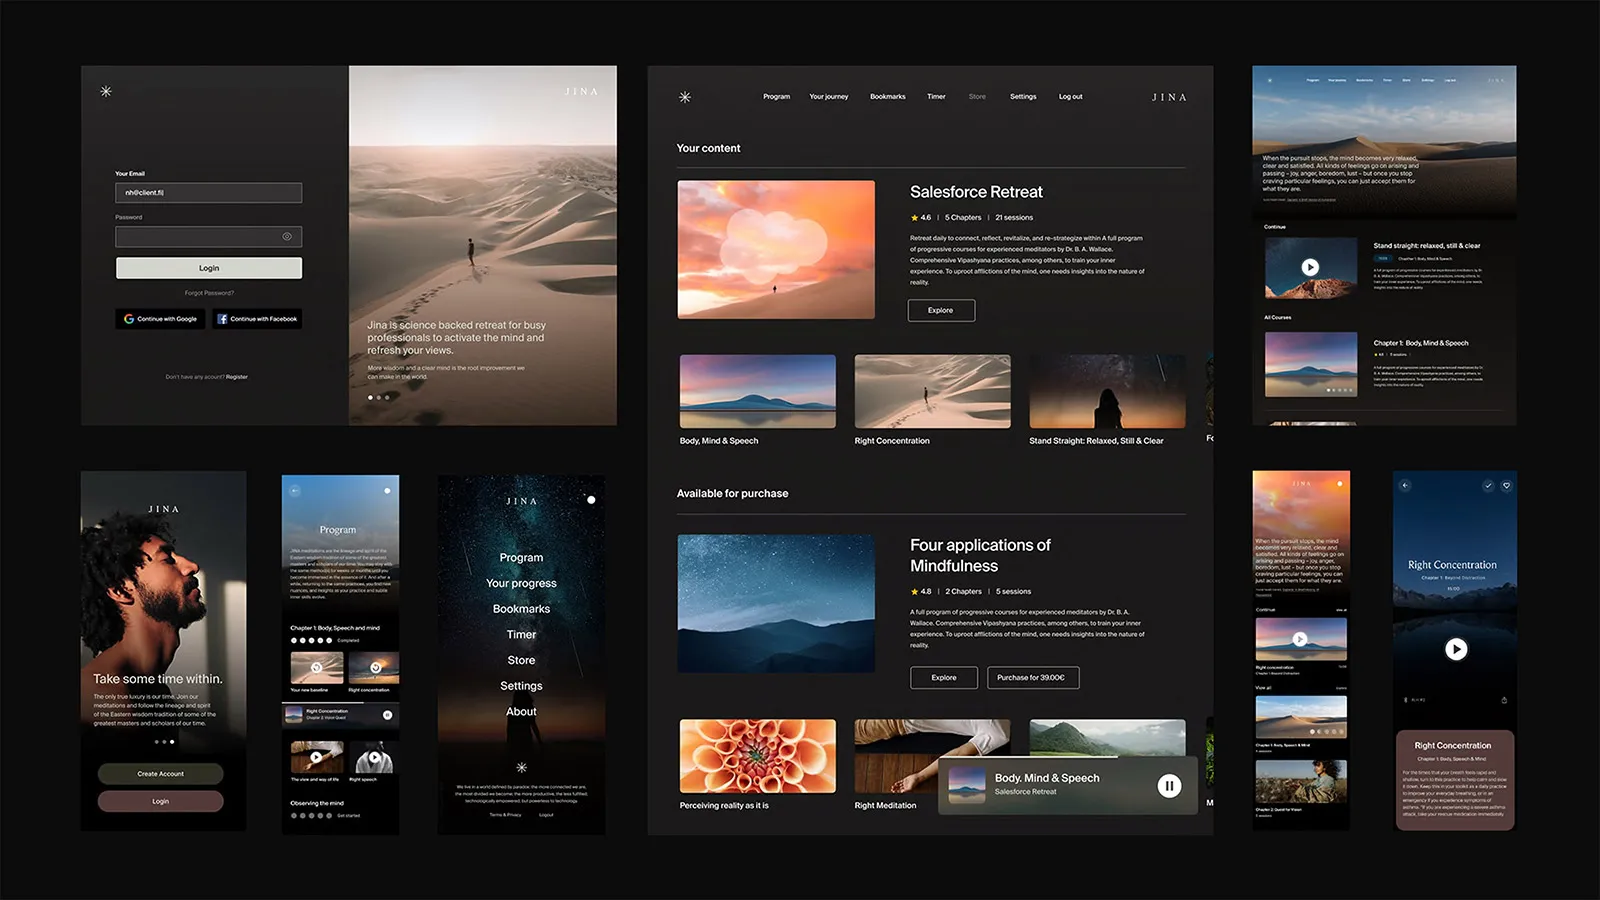Open the Right Concentration course thumbnail
1600x900 pixels.
pyautogui.click(x=932, y=392)
